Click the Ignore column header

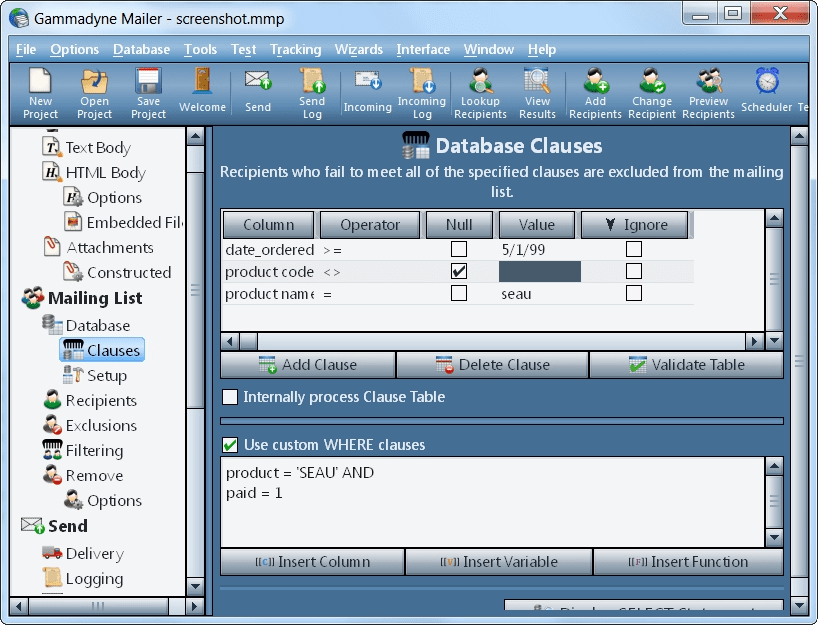pos(634,225)
